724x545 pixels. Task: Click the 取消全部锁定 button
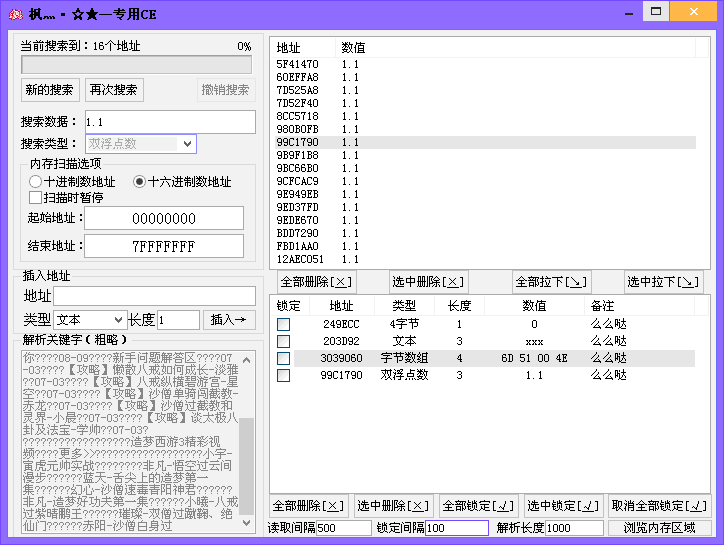(x=659, y=506)
